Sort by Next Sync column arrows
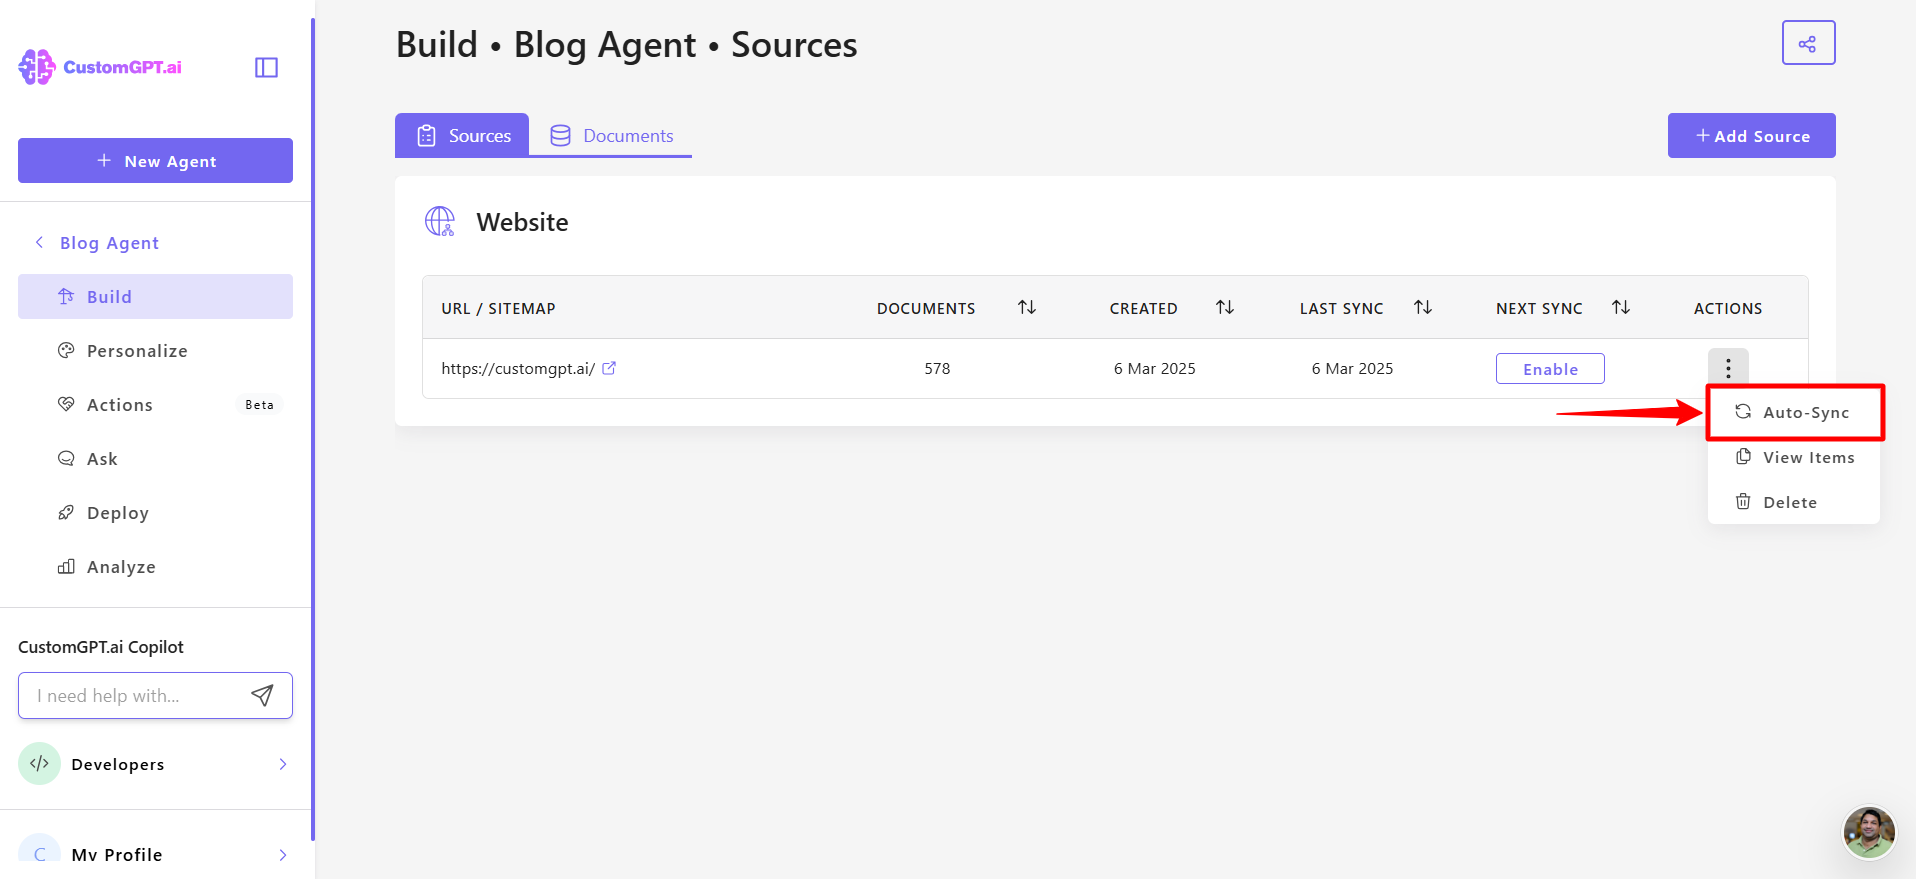 [x=1620, y=307]
